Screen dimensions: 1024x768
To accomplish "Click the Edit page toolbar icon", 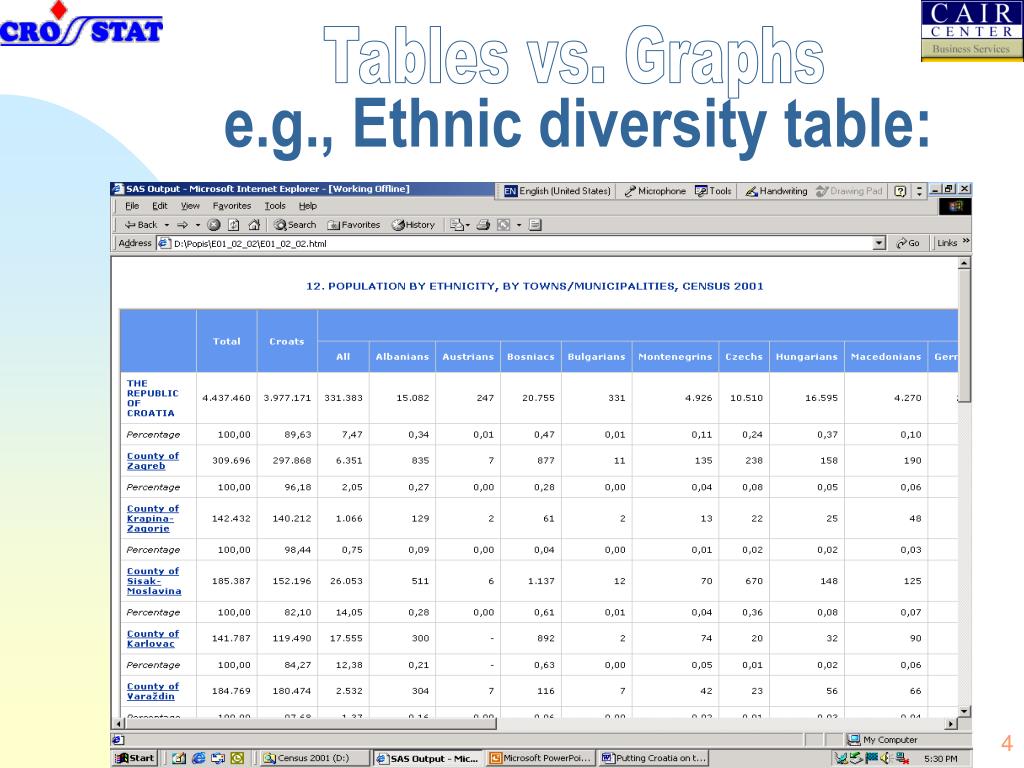I will [504, 225].
